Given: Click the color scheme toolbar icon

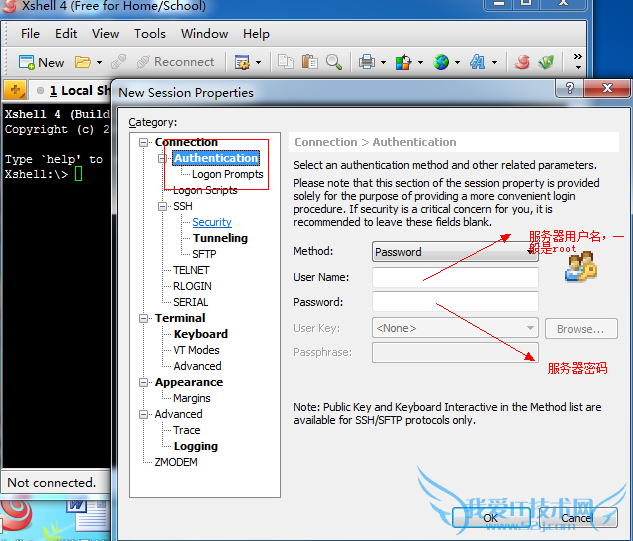Looking at the screenshot, I should click(402, 62).
